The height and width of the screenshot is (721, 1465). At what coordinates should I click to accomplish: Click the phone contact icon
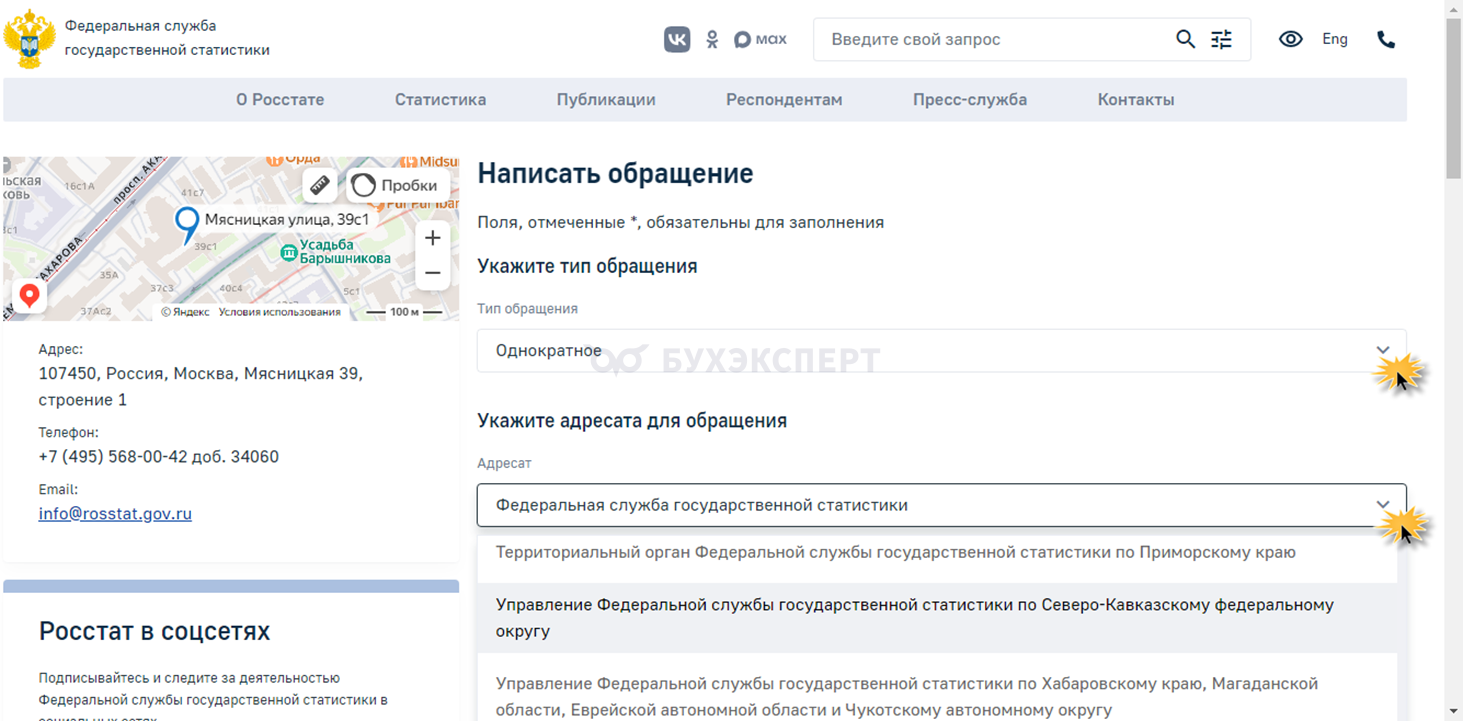click(1386, 39)
